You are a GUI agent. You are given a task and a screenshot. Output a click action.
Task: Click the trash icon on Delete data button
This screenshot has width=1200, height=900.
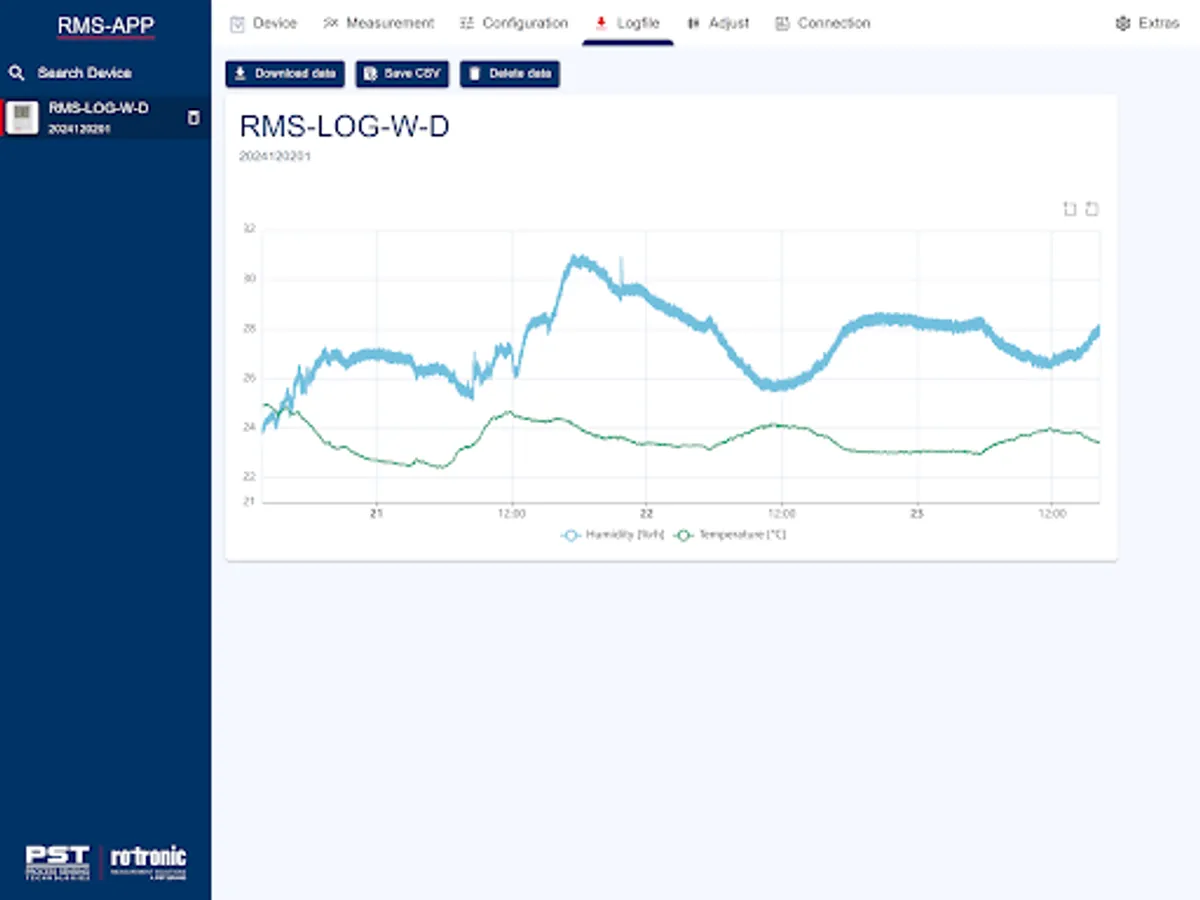pos(474,73)
